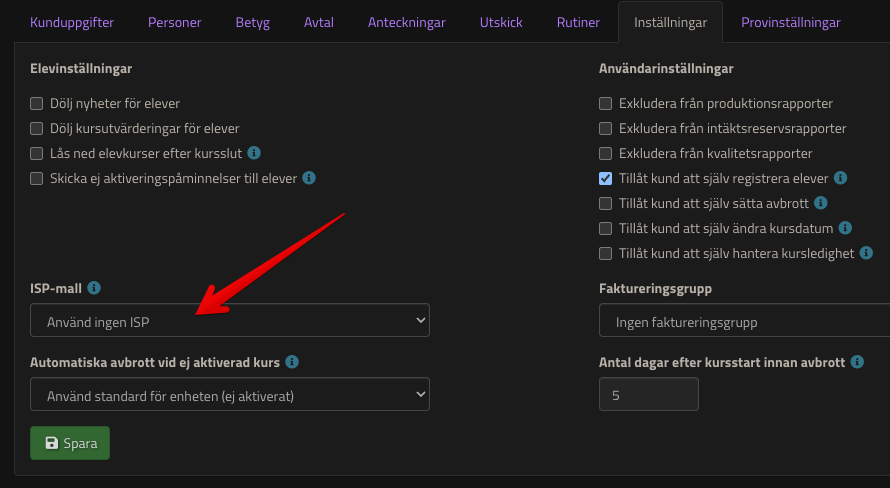Go to the Anteckningar tab
This screenshot has height=488, width=890.
pos(406,22)
